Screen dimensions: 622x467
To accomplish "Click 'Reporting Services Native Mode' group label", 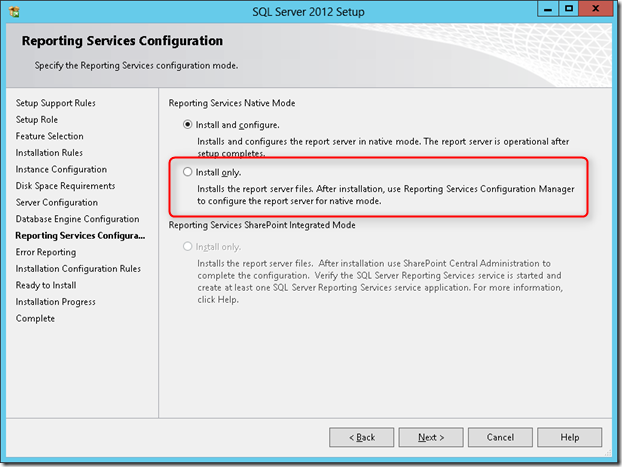I will (x=232, y=103).
